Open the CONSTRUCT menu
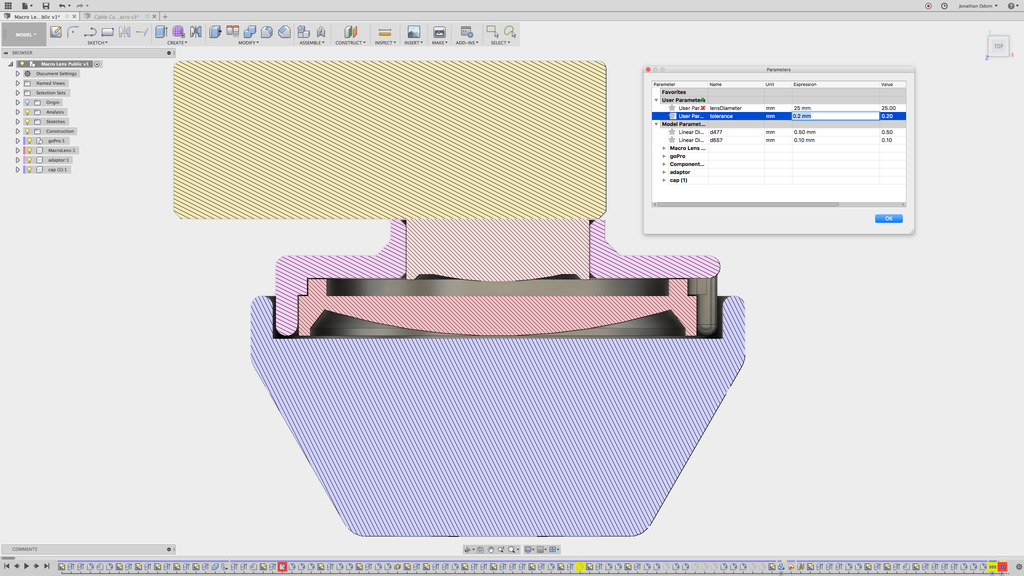Screen dimensions: 1024x576 pos(351,43)
